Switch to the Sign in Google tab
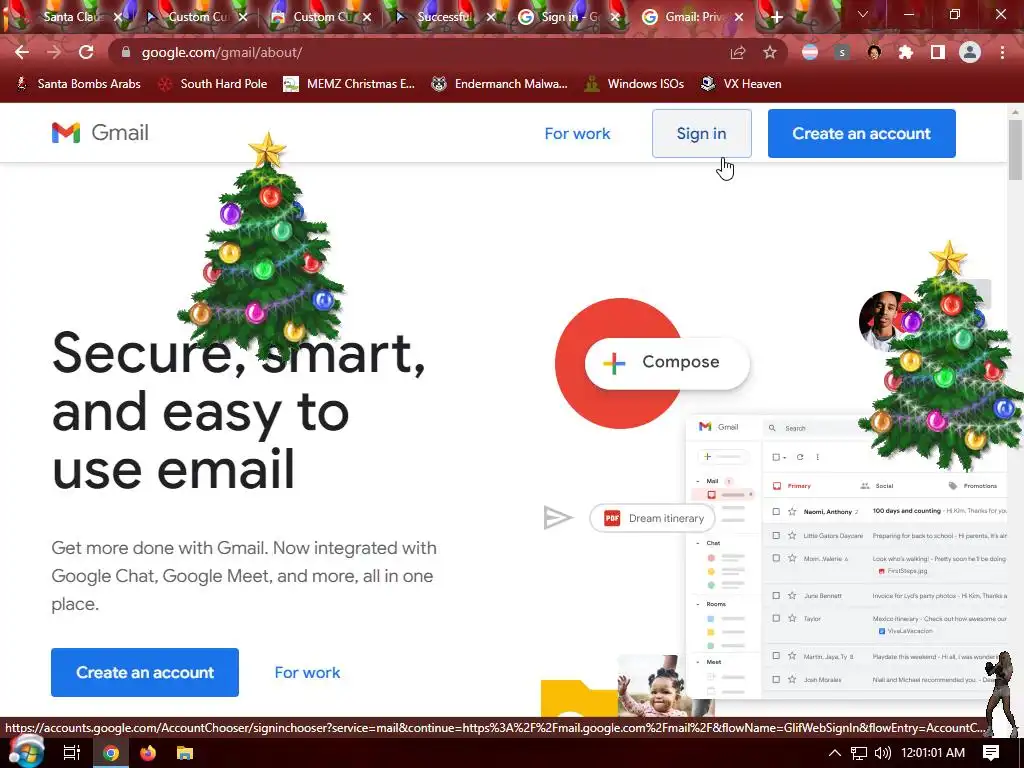This screenshot has height=768, width=1024. (x=568, y=17)
